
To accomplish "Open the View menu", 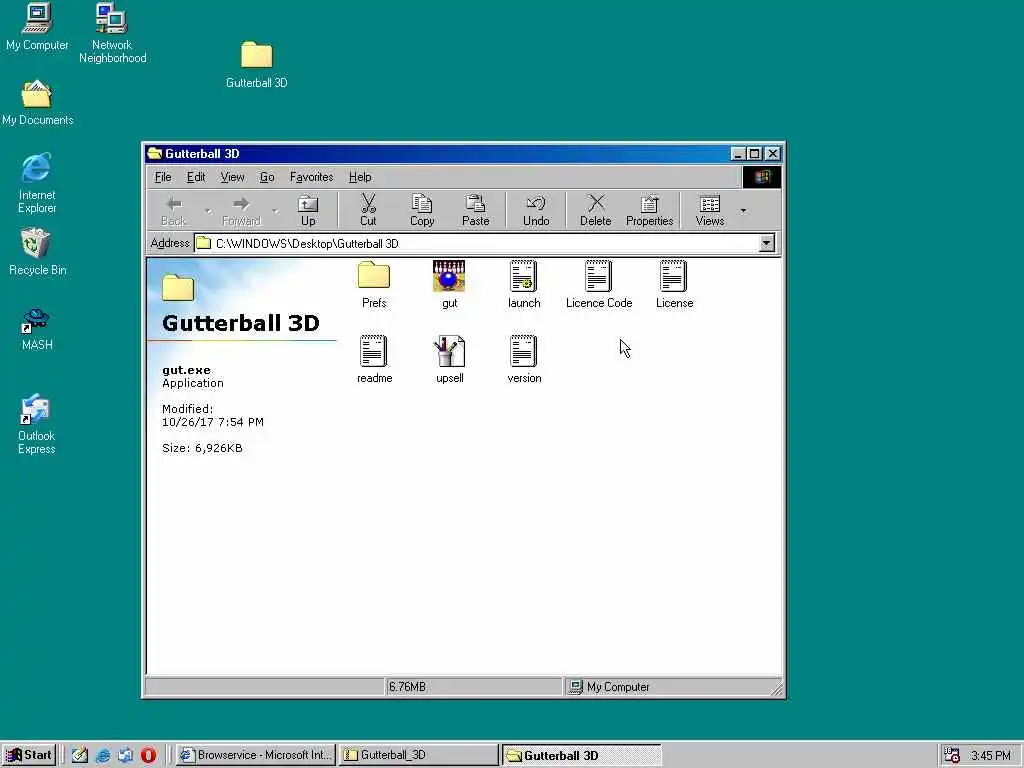I will [x=232, y=177].
